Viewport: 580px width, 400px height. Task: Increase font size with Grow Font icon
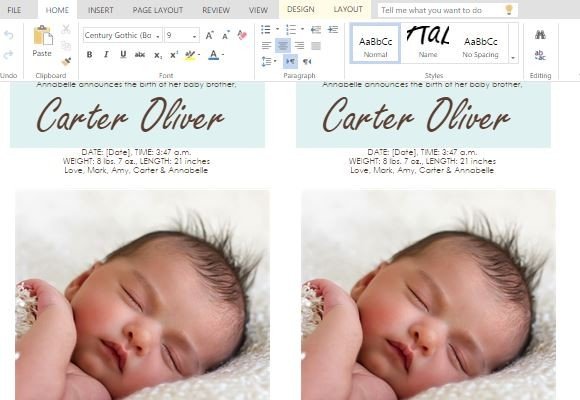(x=209, y=35)
